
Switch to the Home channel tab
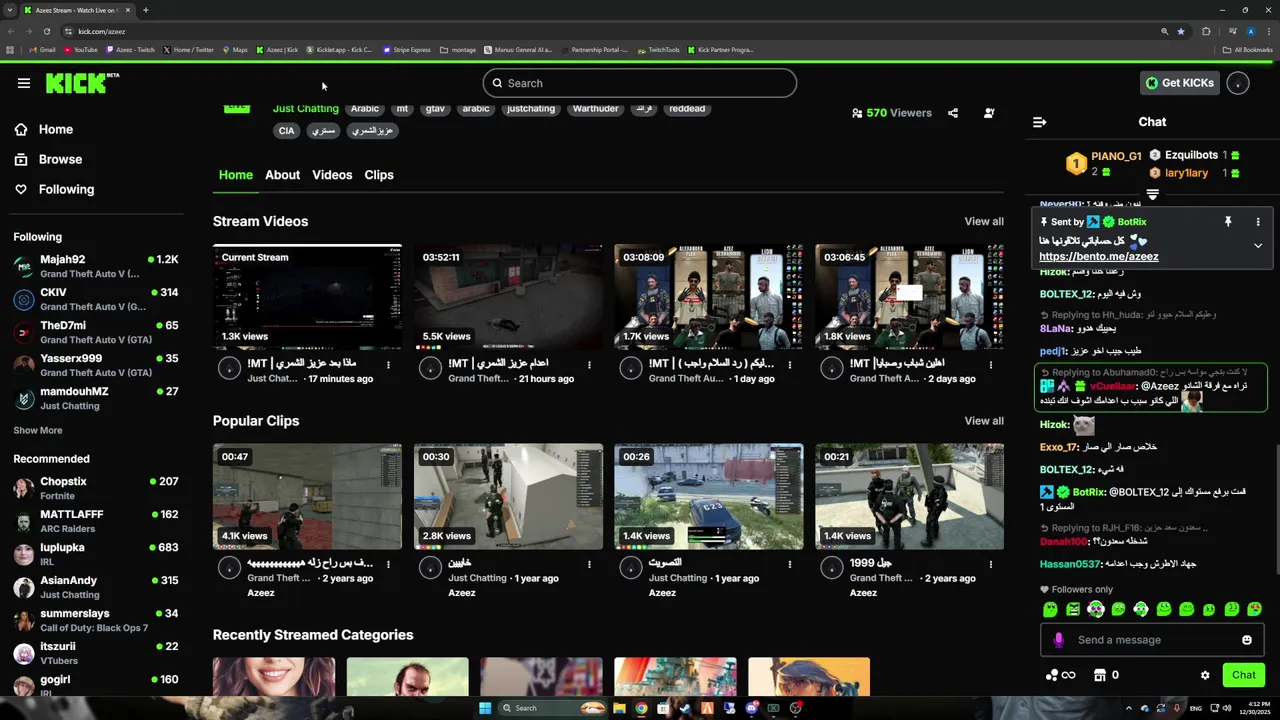[x=236, y=175]
